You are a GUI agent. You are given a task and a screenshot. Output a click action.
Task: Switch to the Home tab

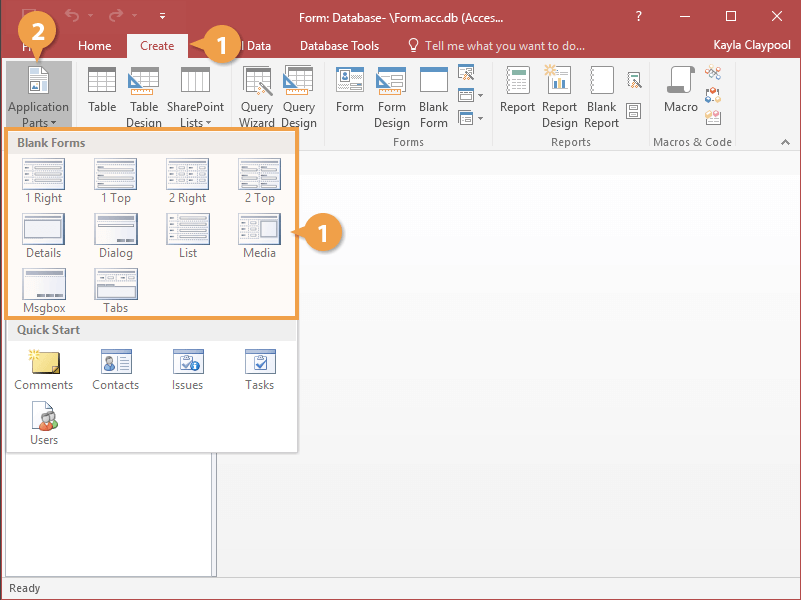tap(95, 46)
